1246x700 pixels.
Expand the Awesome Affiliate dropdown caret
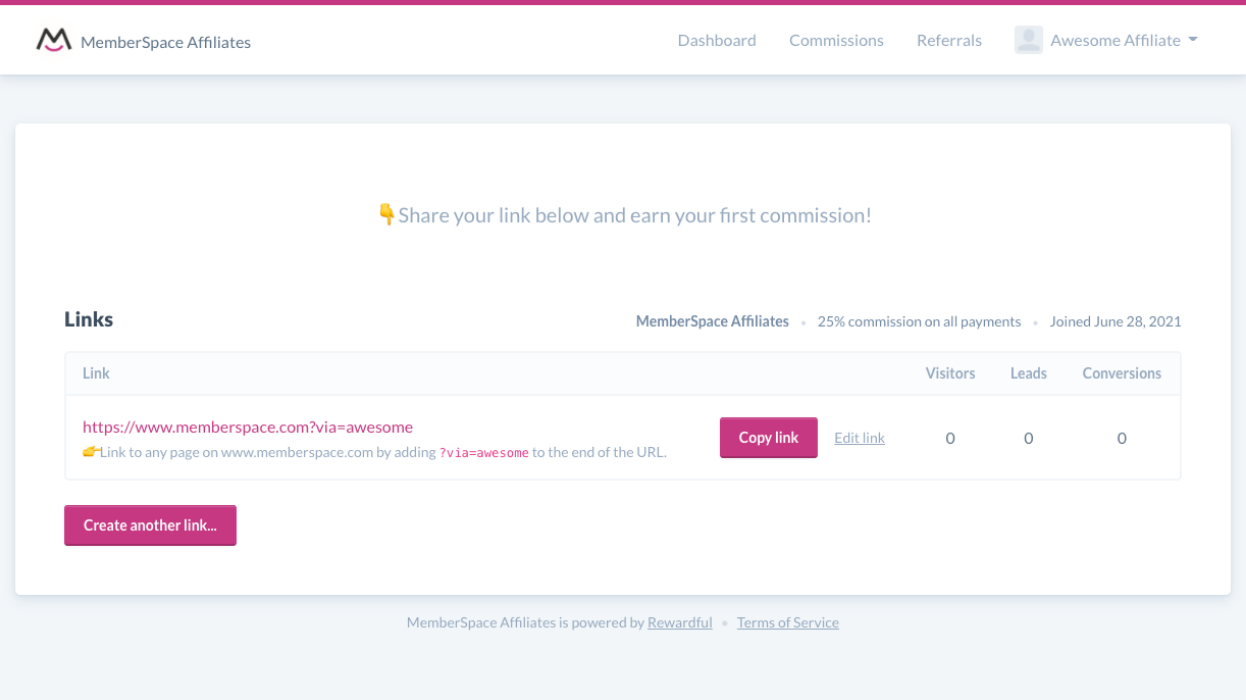click(x=1192, y=40)
